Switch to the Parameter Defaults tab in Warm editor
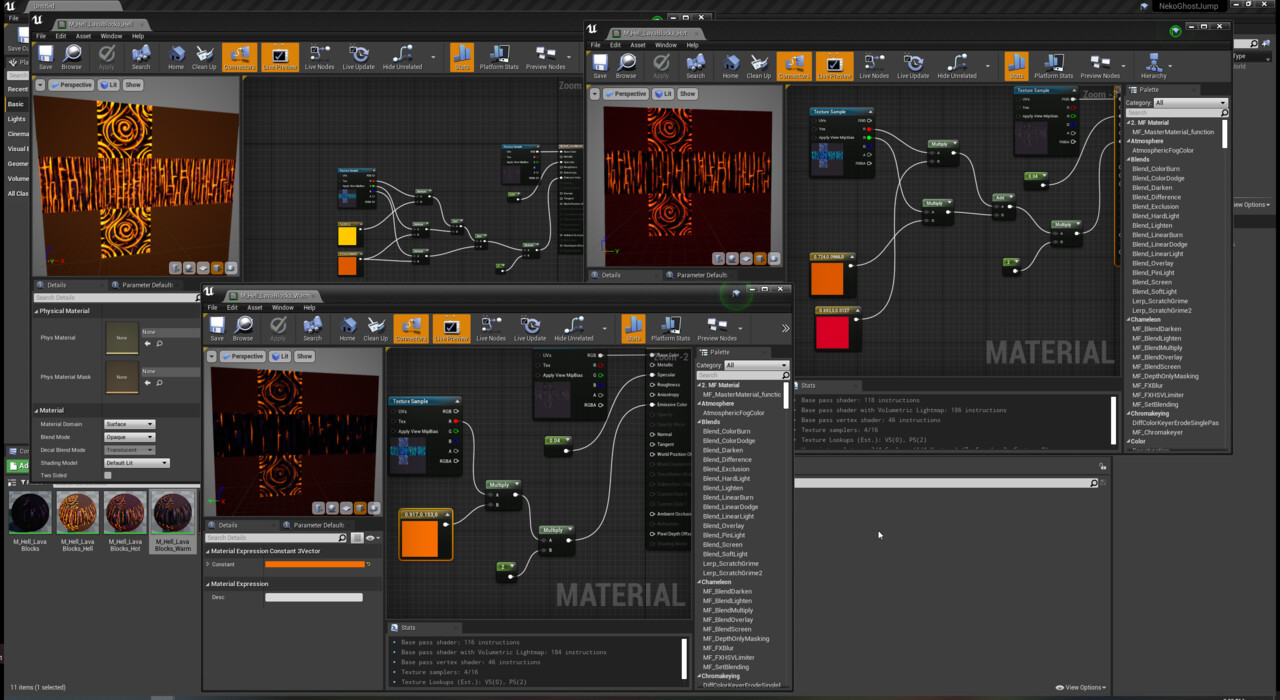The height and width of the screenshot is (700, 1280). 319,525
